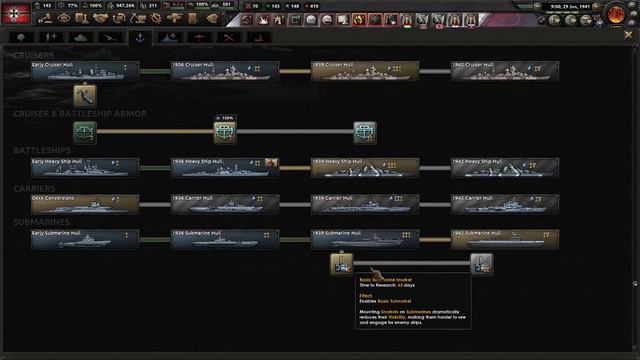Viewport: 640px width, 360px height.
Task: Select 1936 Carrier Hull technology
Action: click(225, 204)
